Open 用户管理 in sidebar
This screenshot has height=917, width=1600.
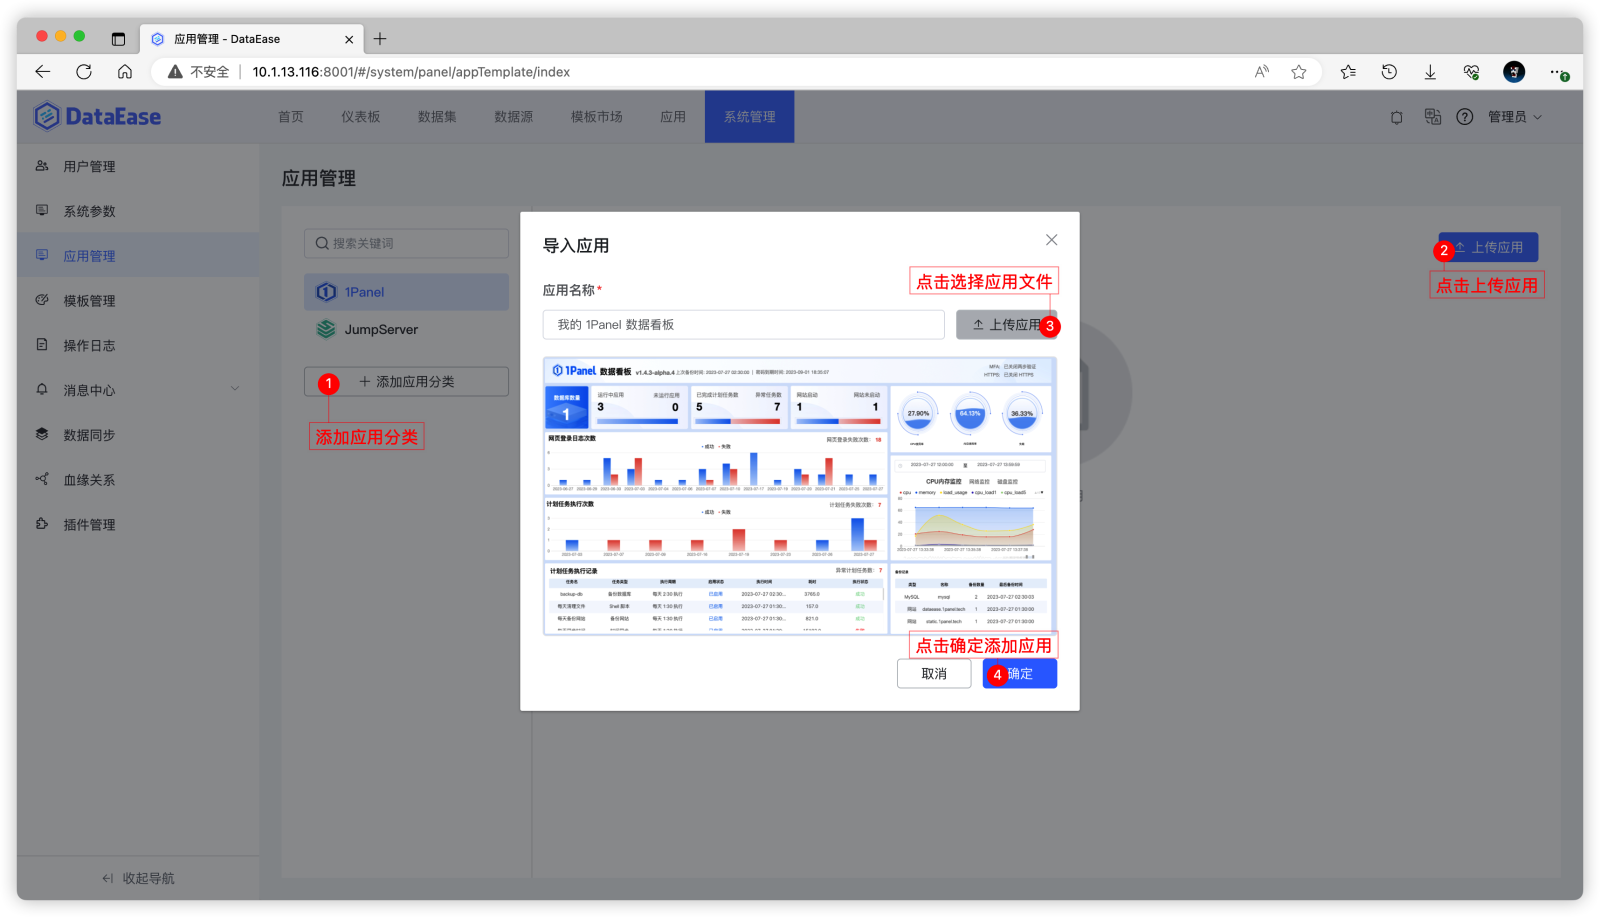(x=138, y=166)
